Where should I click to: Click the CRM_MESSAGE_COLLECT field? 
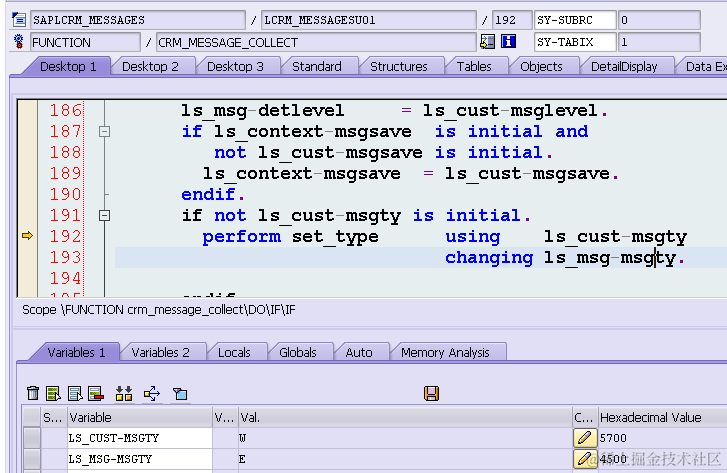pos(316,42)
